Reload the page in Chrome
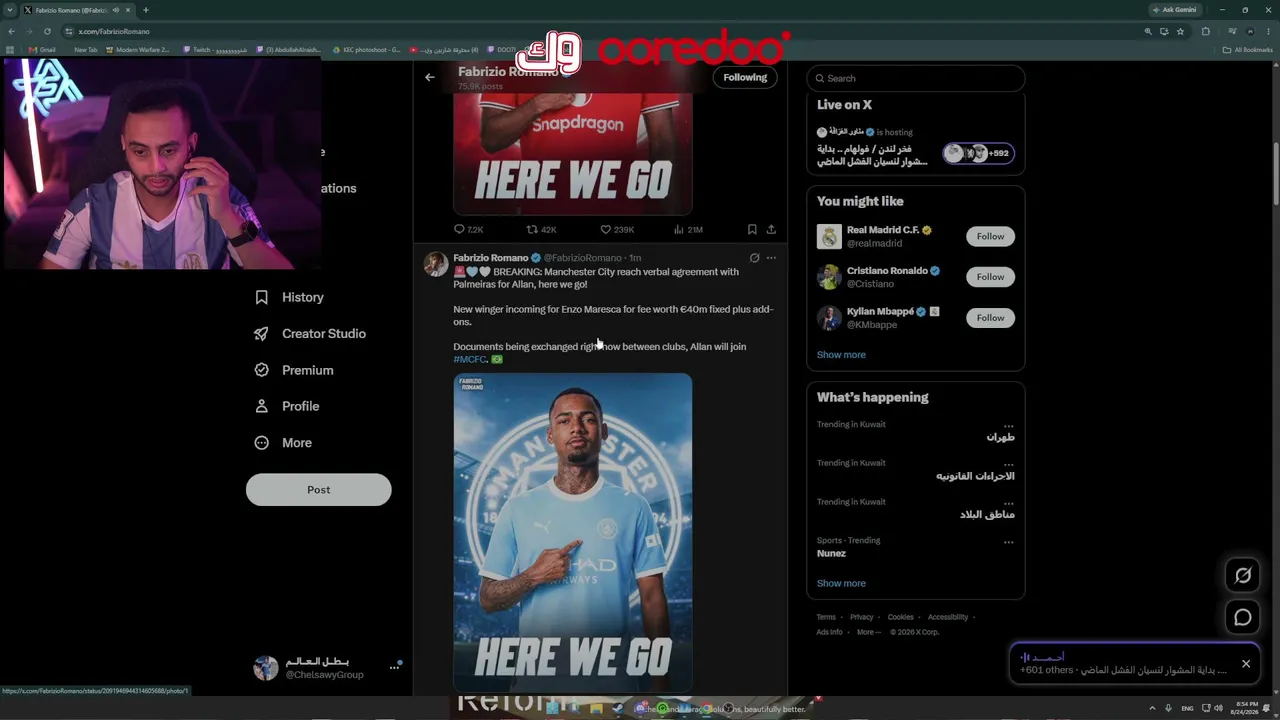This screenshot has width=1280, height=720. click(x=47, y=31)
